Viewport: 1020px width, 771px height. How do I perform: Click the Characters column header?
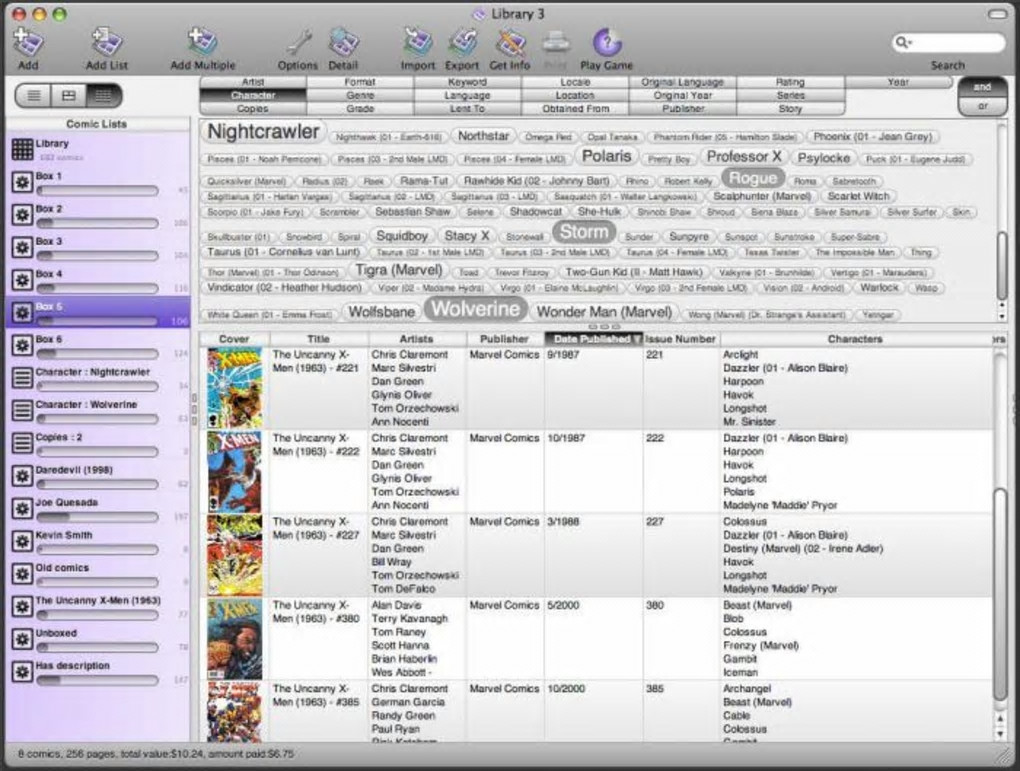pos(855,339)
